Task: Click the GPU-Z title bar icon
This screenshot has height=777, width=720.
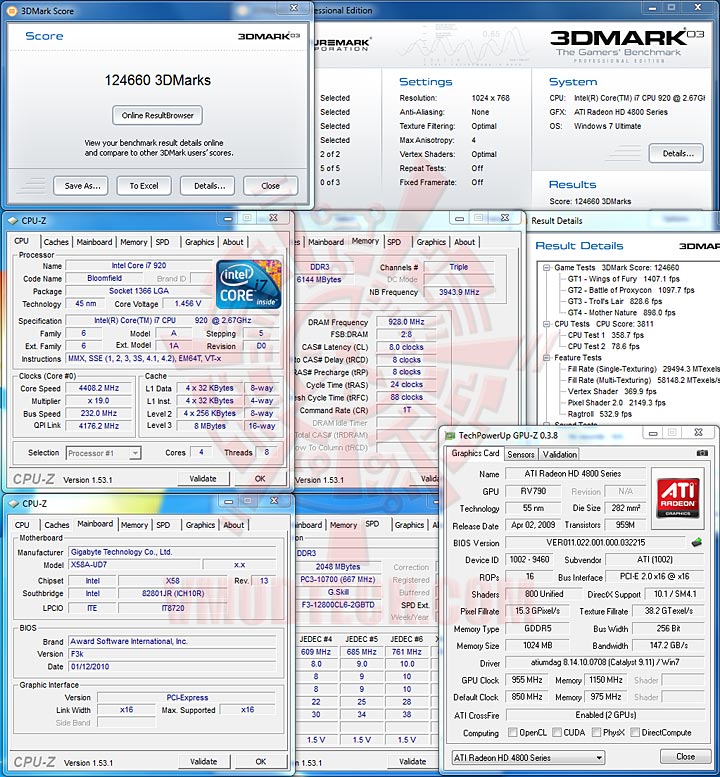Action: pyautogui.click(x=450, y=436)
